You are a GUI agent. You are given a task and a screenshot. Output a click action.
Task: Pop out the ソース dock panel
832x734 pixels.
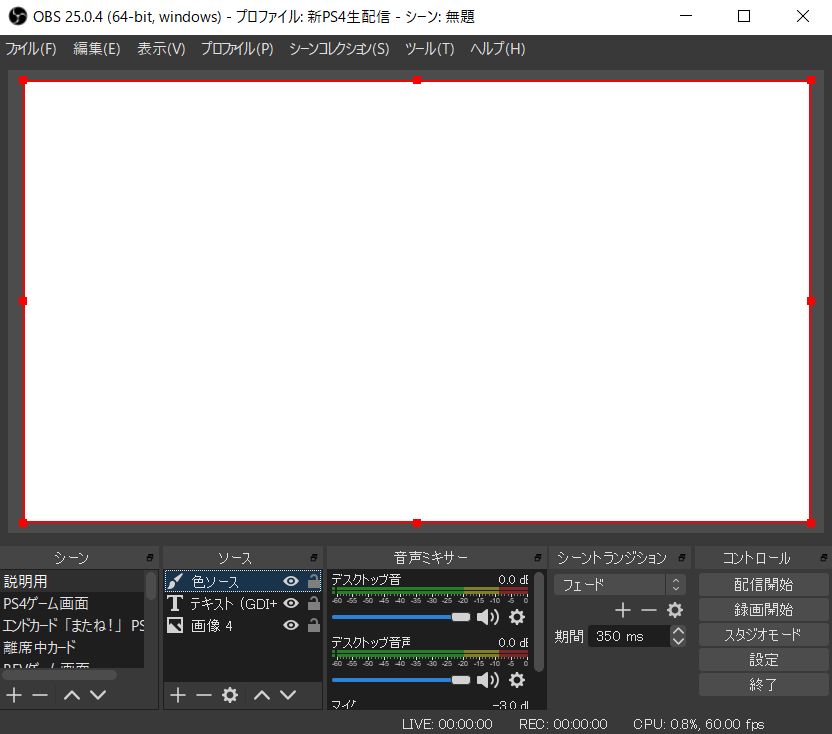pyautogui.click(x=314, y=557)
